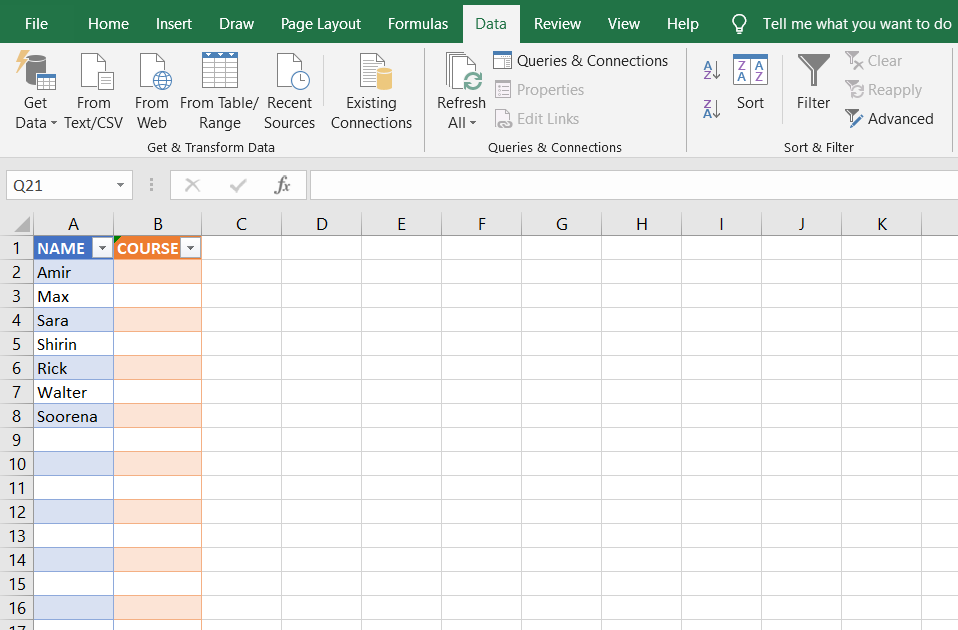The height and width of the screenshot is (630, 958).
Task: Confirm formula entry checkmark icon
Action: [238, 185]
